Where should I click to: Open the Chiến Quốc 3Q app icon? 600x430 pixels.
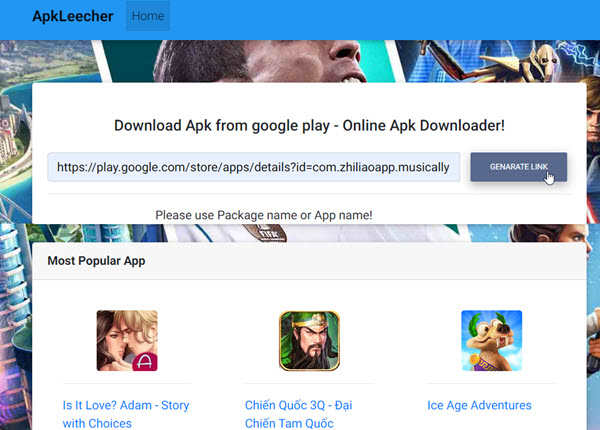point(309,340)
